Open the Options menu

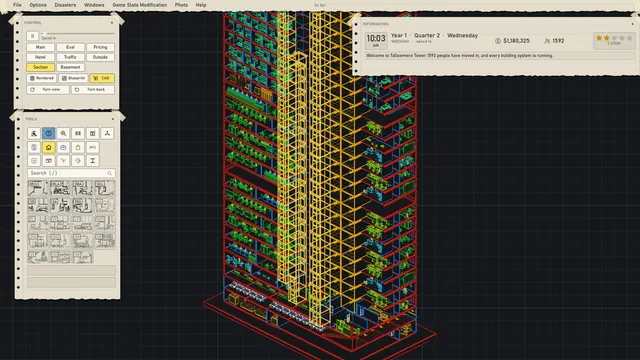38,5
